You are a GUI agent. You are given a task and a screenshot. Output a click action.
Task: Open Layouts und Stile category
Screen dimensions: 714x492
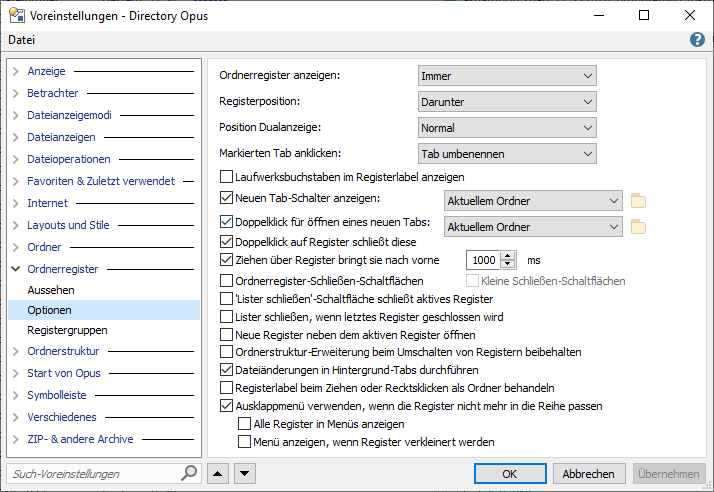[x=68, y=225]
